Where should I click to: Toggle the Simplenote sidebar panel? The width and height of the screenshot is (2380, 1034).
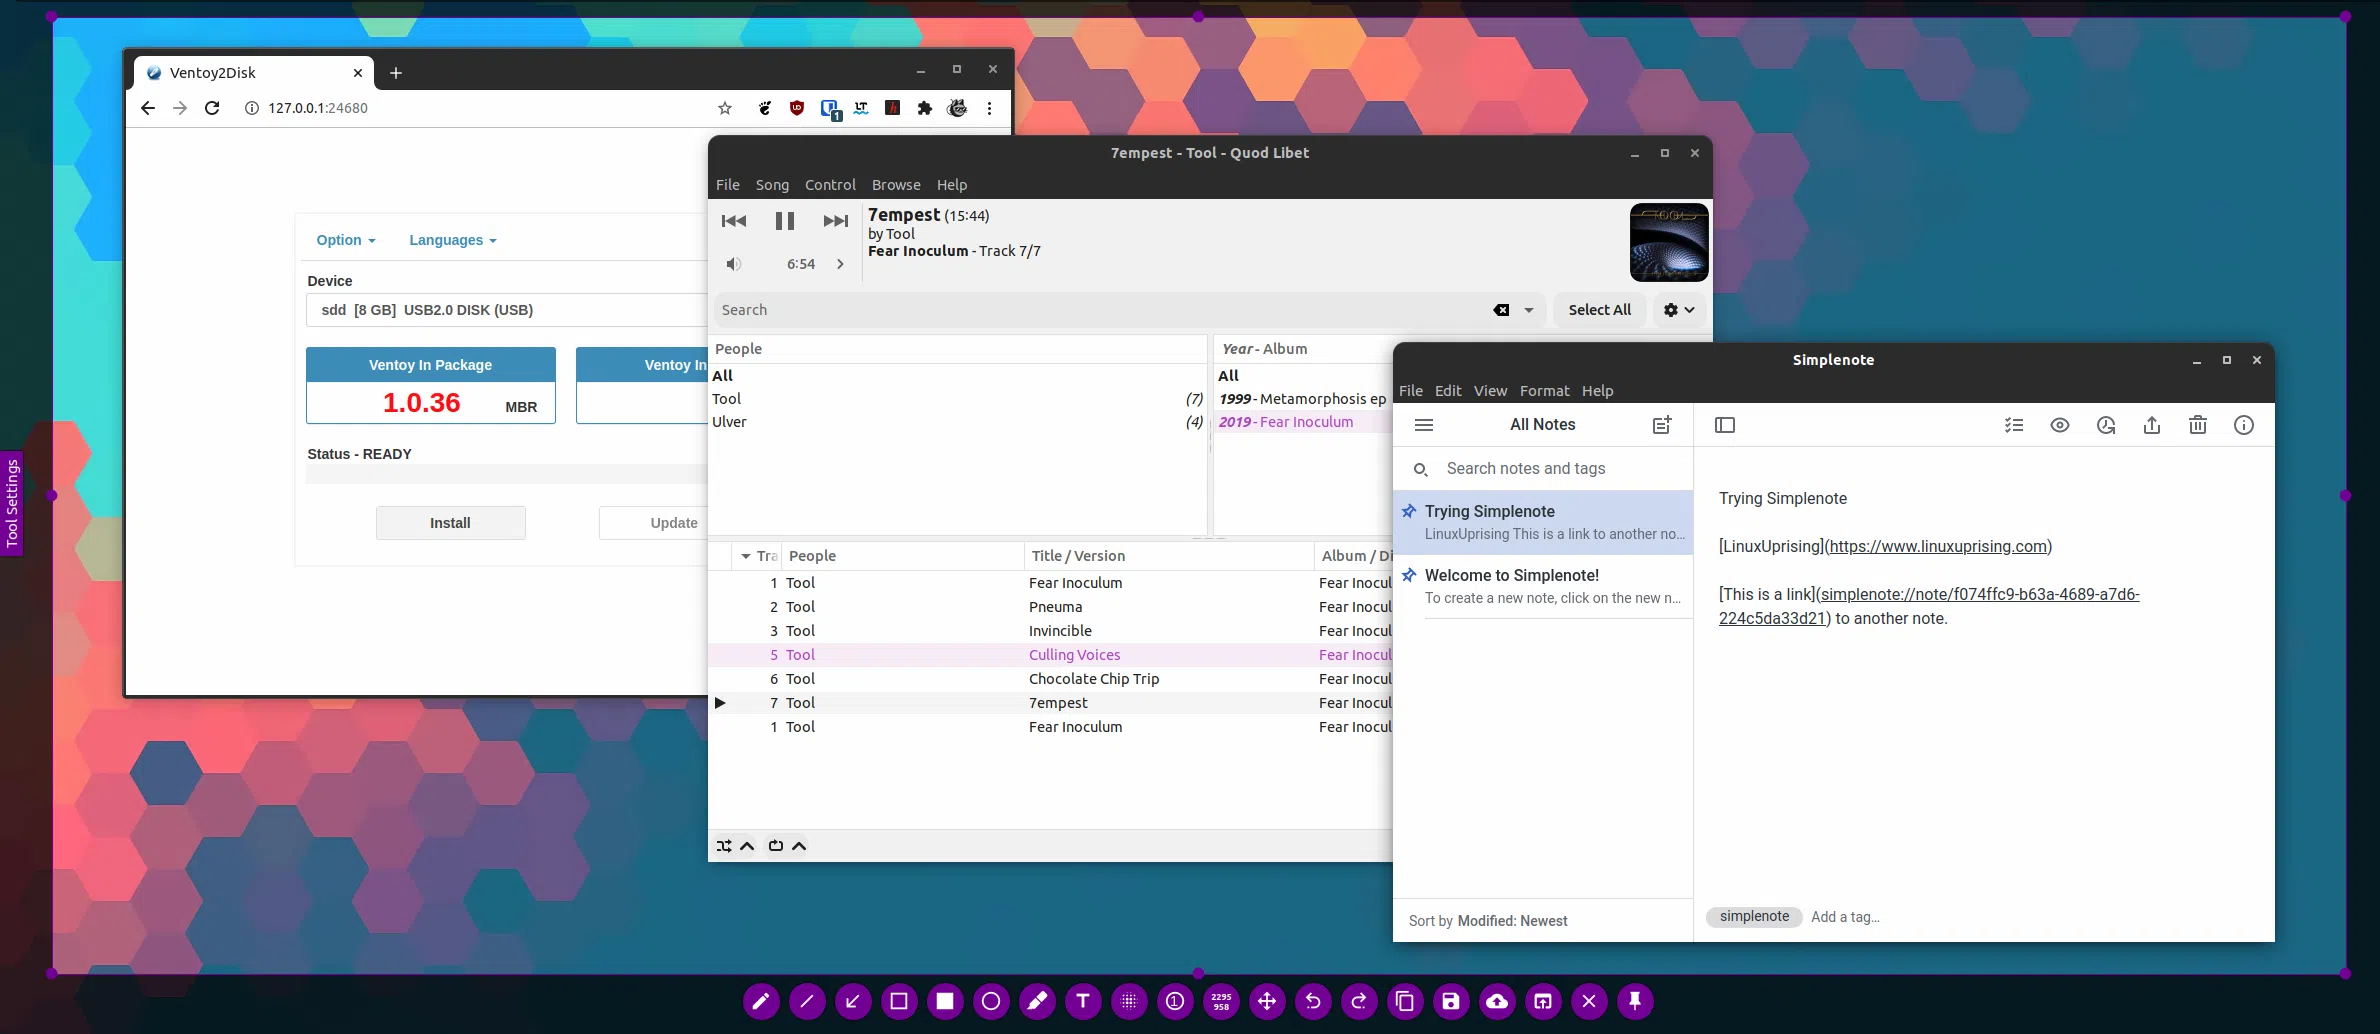[x=1725, y=425]
